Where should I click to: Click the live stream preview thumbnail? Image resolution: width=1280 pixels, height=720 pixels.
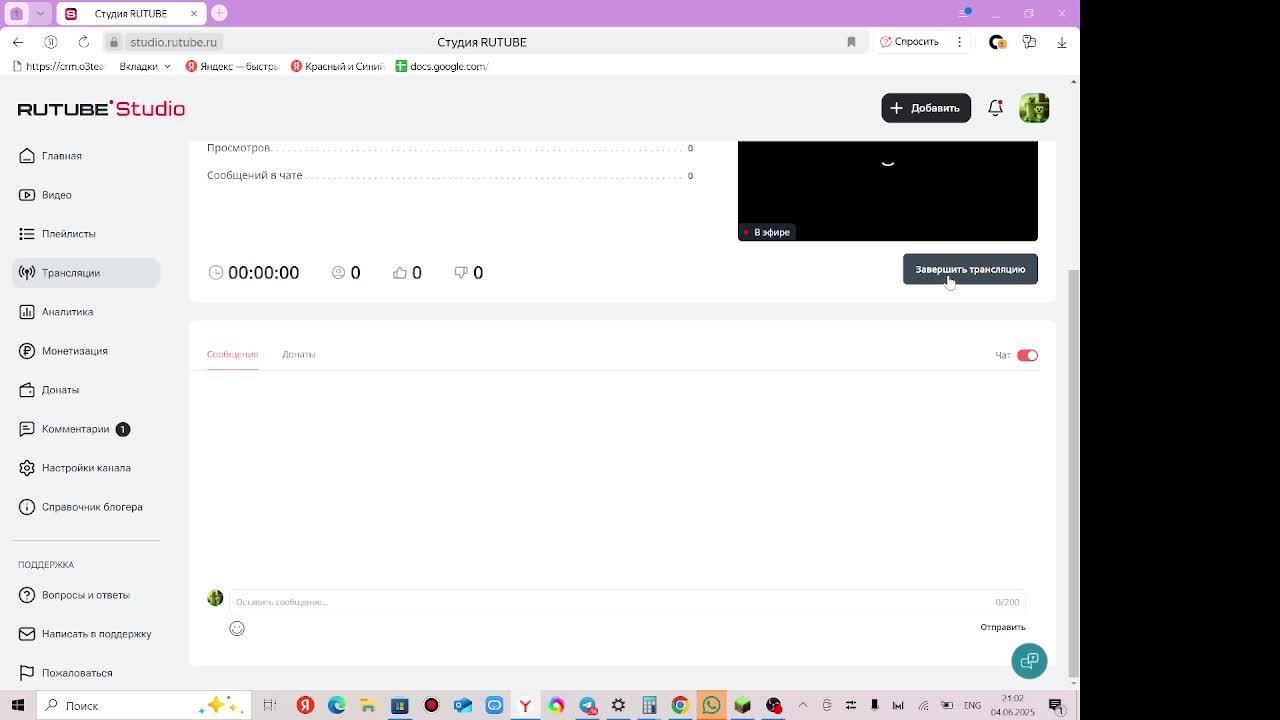pyautogui.click(x=888, y=191)
